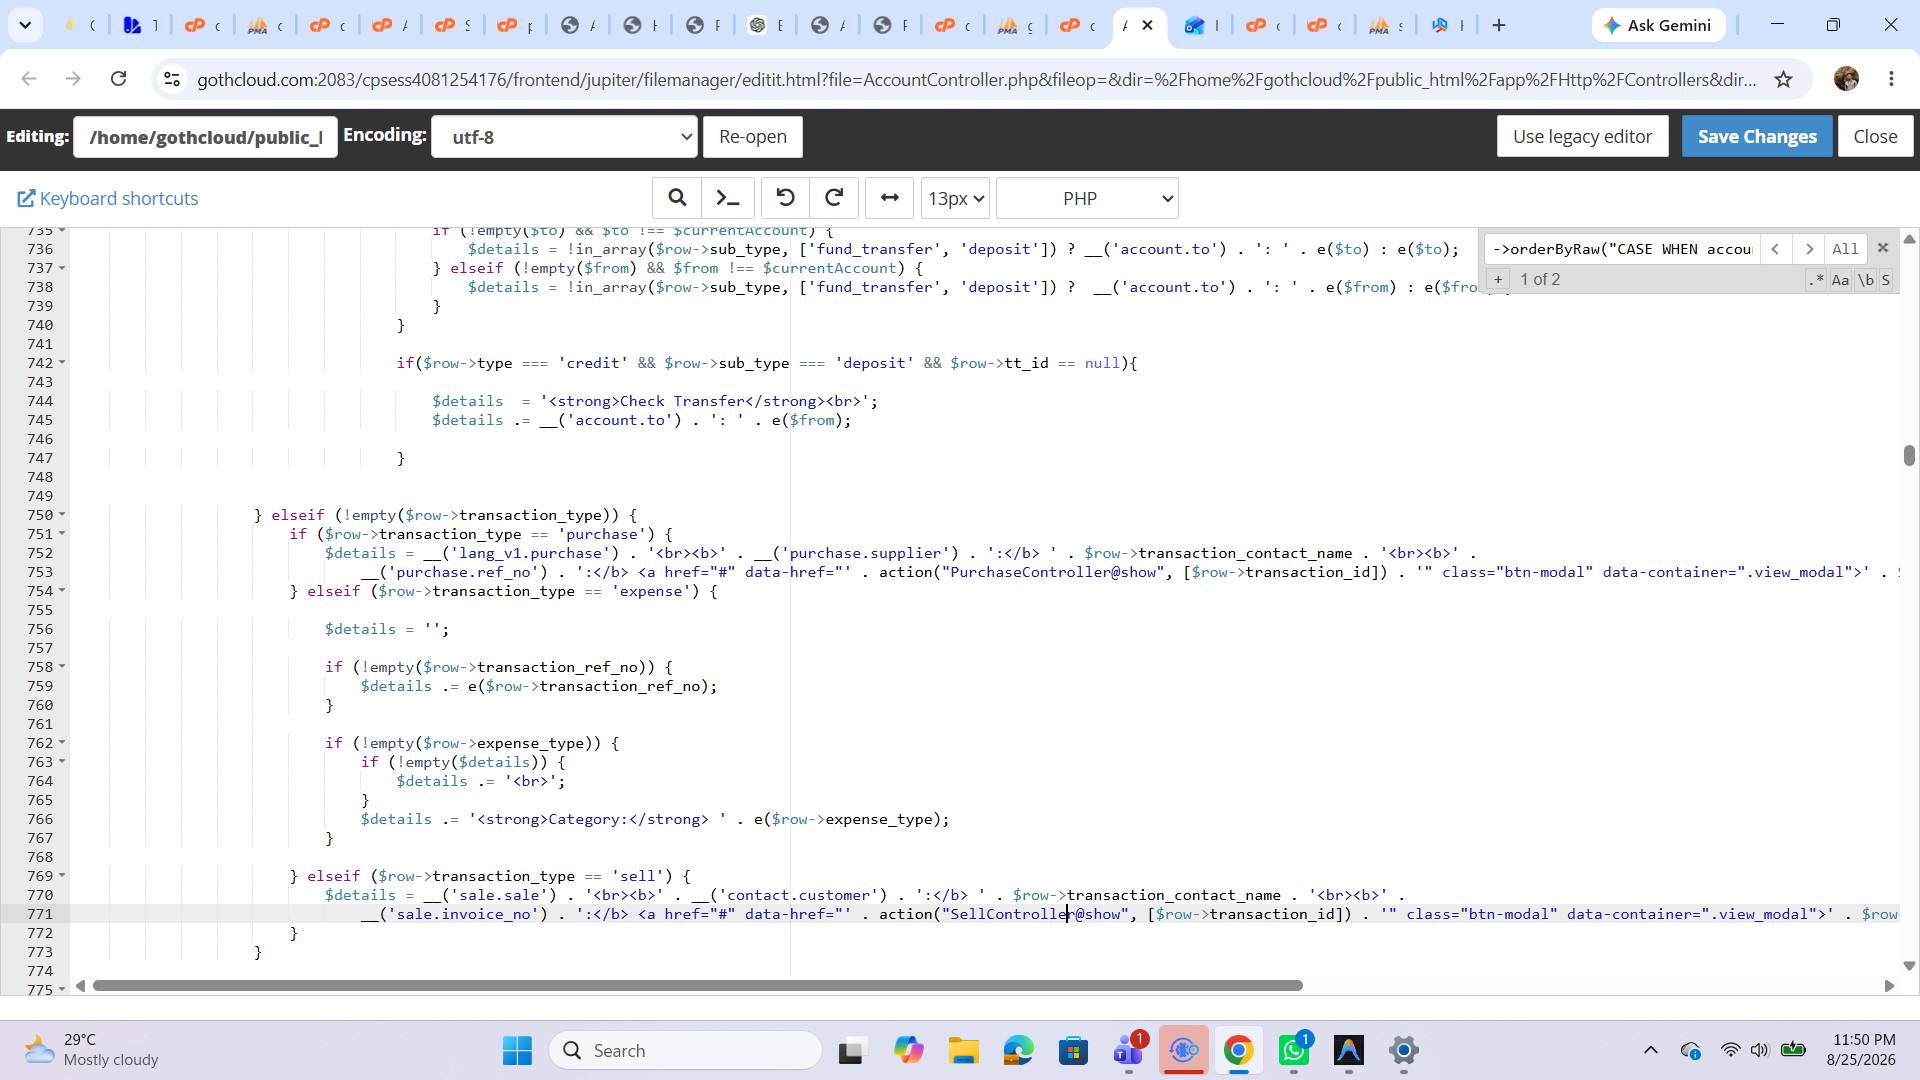The width and height of the screenshot is (1920, 1080).
Task: Open the PHP language mode dropdown
Action: tap(1087, 198)
